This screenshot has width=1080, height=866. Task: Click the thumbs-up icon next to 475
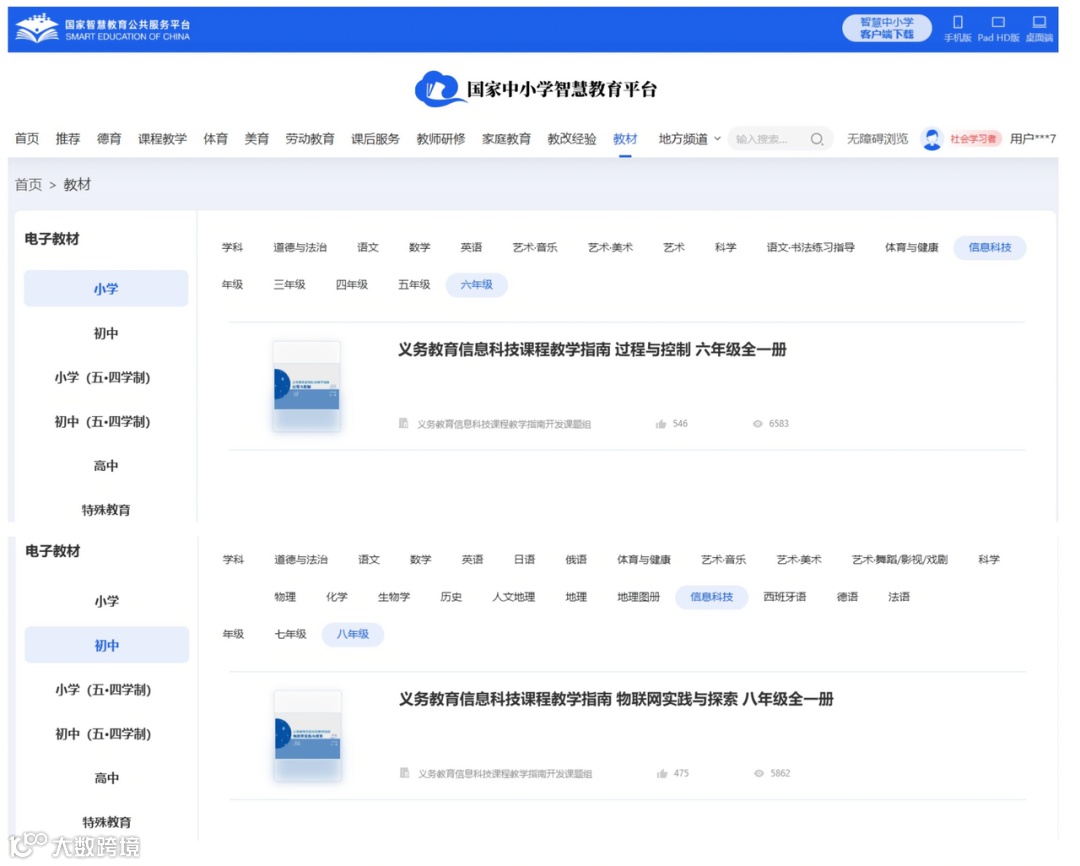pos(663,774)
